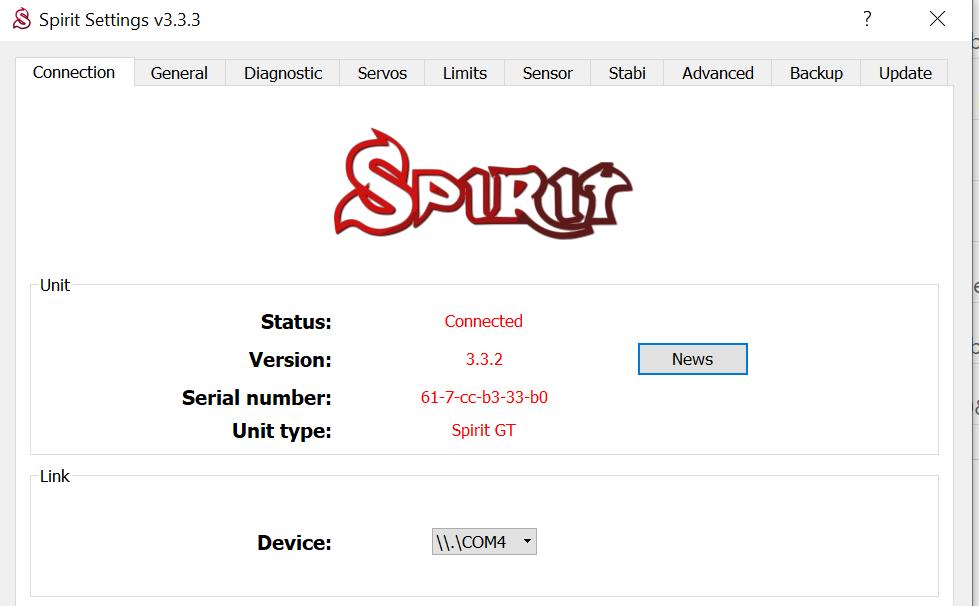979x606 pixels.
Task: Click the question mark help button
Action: tap(867, 19)
